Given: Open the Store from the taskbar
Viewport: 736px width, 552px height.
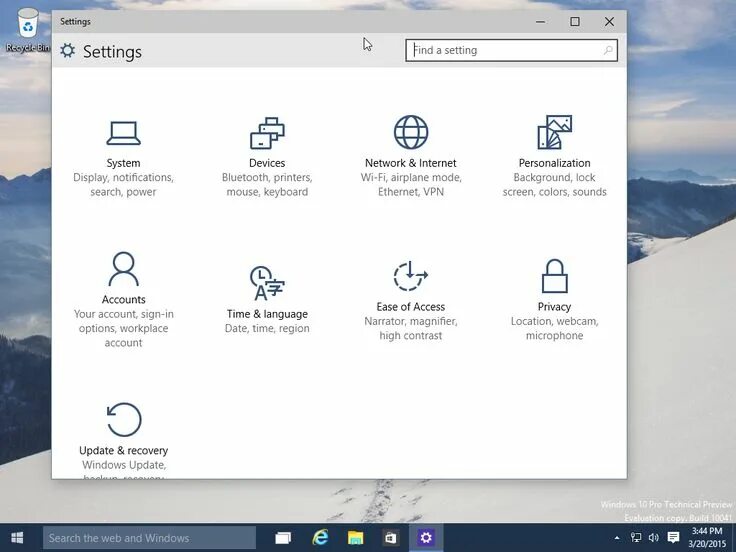Looking at the screenshot, I should (391, 538).
